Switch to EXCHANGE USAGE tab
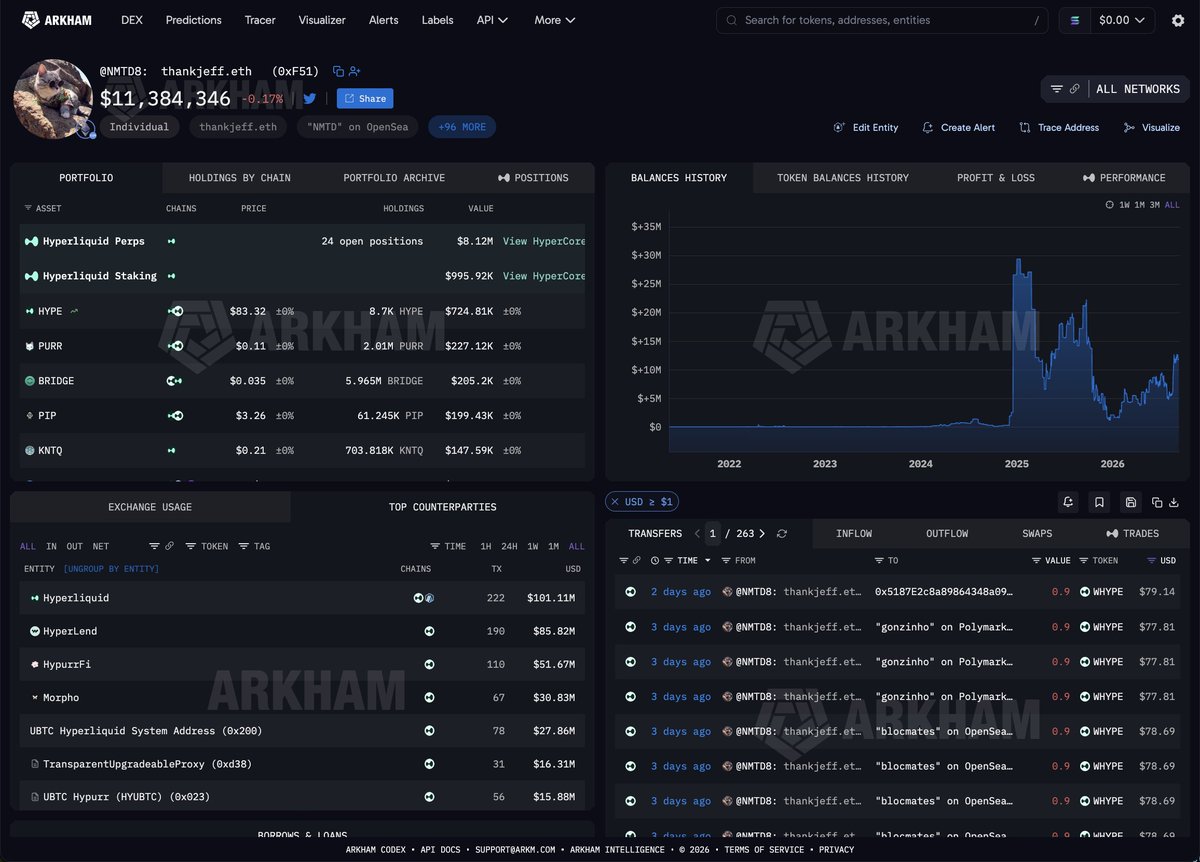1200x862 pixels. click(x=150, y=507)
